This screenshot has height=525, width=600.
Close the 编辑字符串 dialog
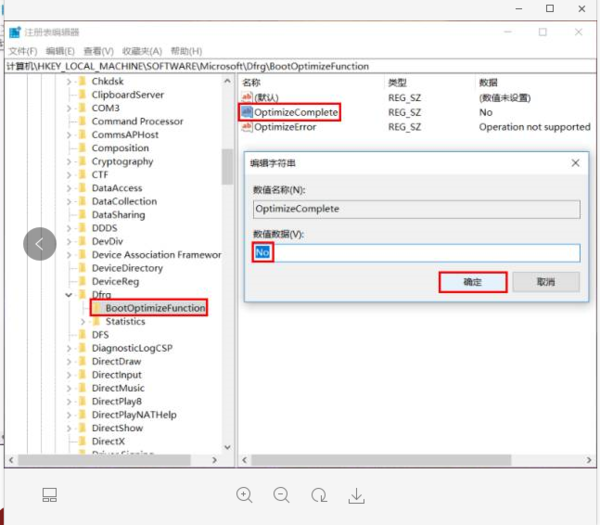tap(576, 162)
